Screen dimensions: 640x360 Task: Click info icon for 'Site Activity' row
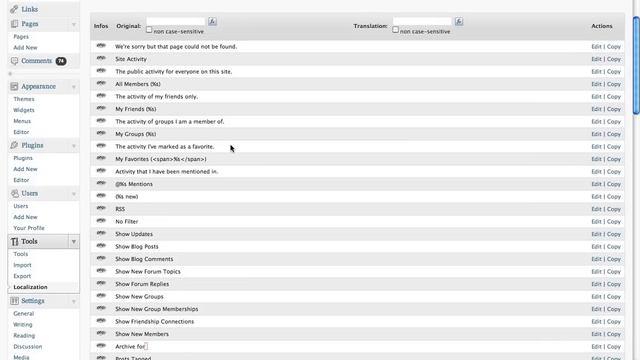[x=101, y=58]
